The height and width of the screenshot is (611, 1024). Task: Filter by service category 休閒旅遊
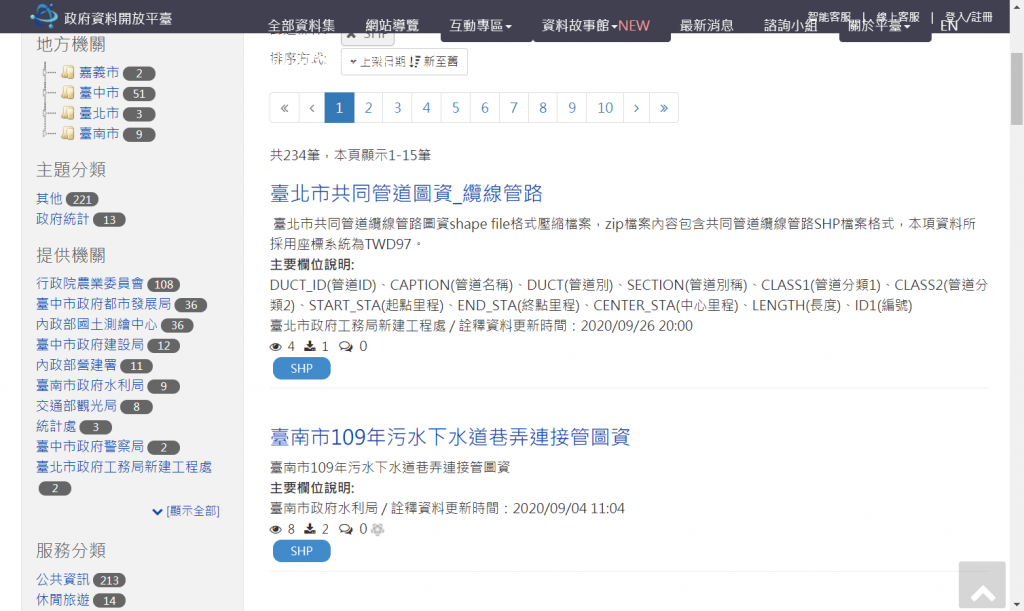62,599
